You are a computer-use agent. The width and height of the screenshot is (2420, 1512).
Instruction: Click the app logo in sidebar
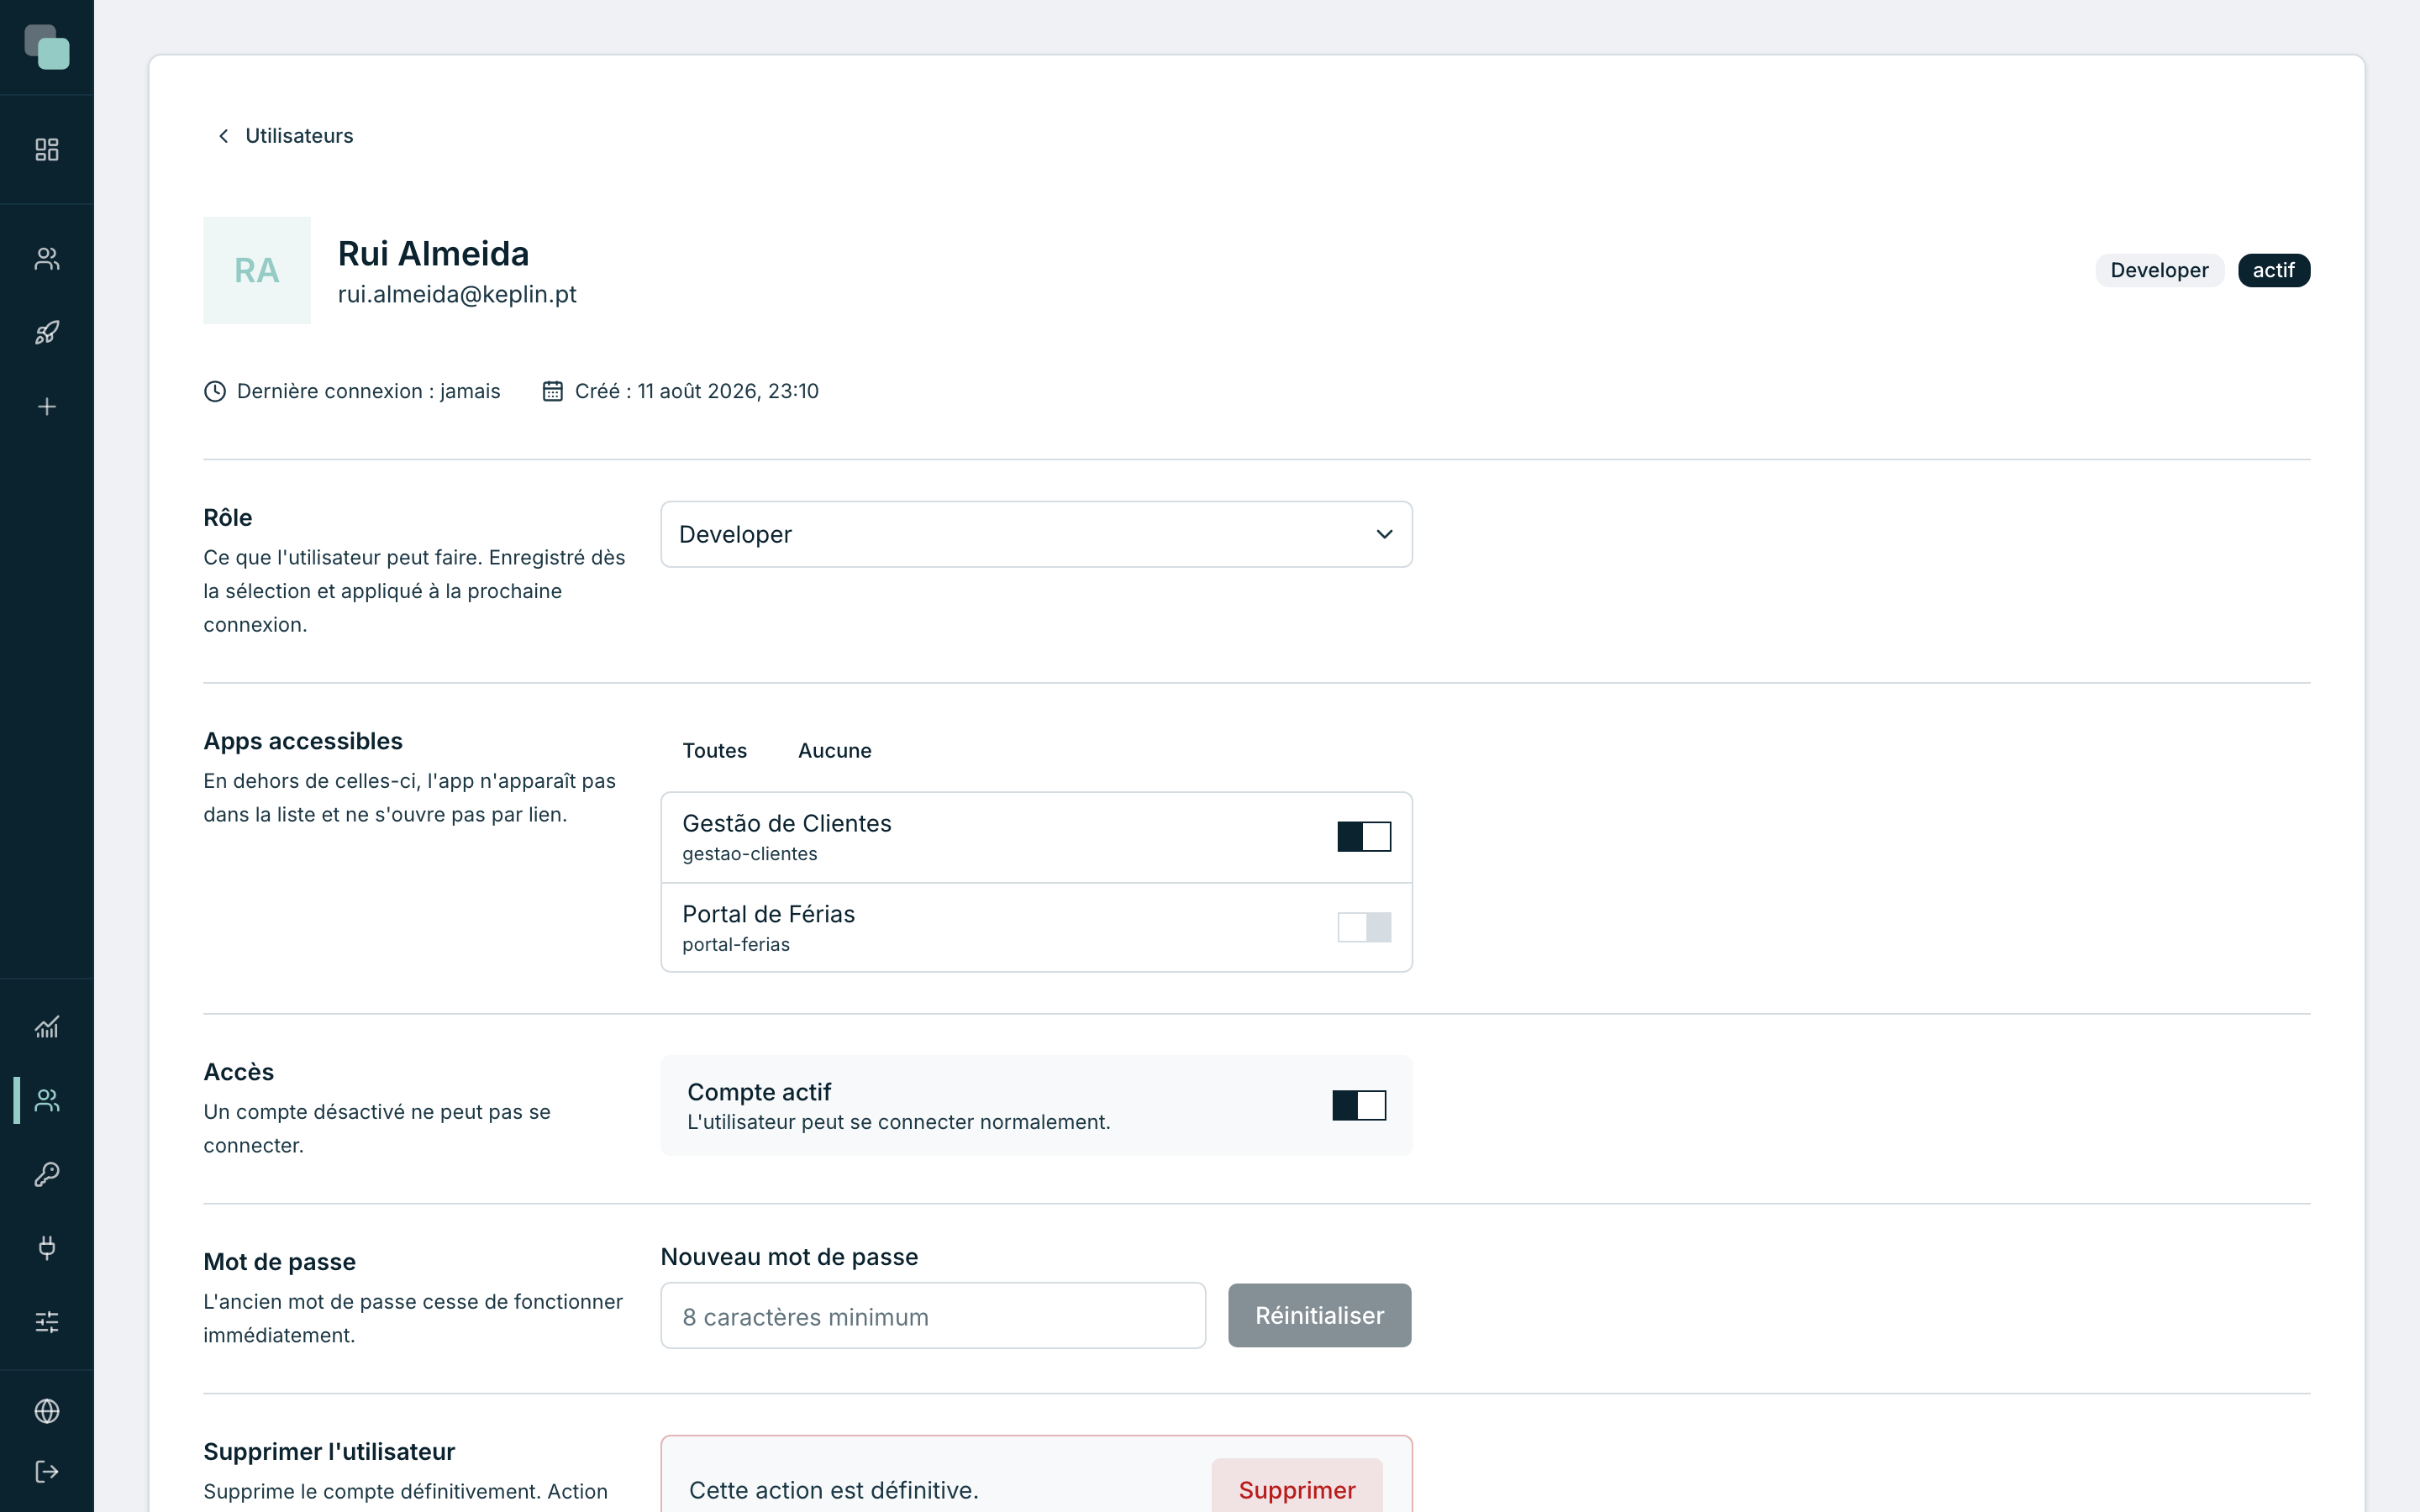[x=47, y=47]
